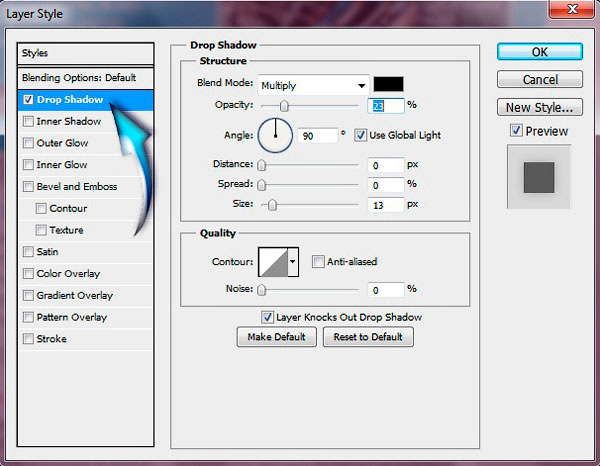The image size is (600, 466).
Task: Click the Spread slider handle
Action: click(261, 185)
